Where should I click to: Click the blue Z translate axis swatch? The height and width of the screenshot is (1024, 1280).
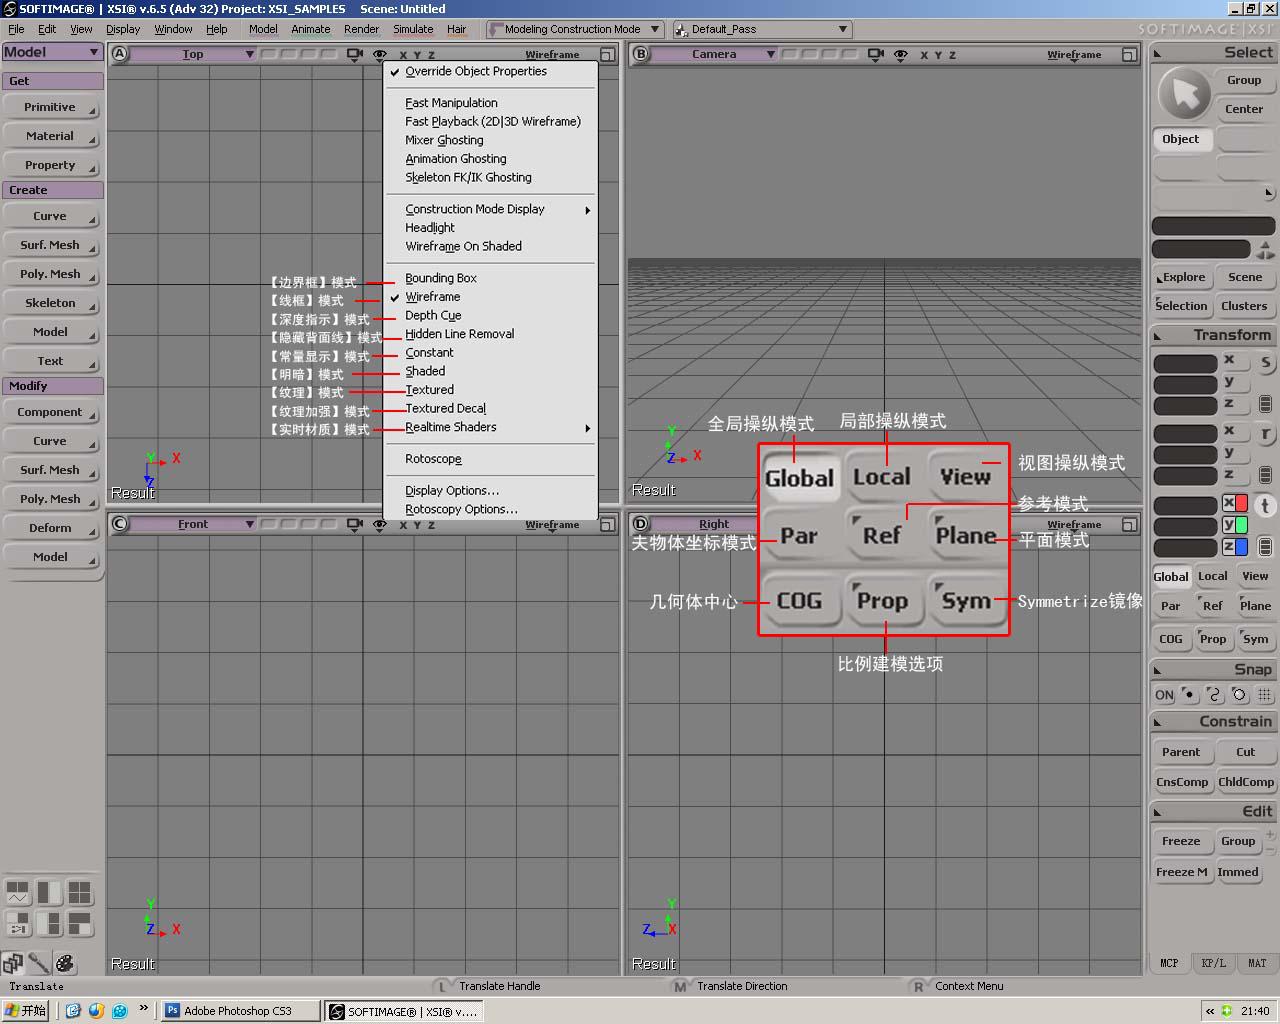(x=1241, y=546)
